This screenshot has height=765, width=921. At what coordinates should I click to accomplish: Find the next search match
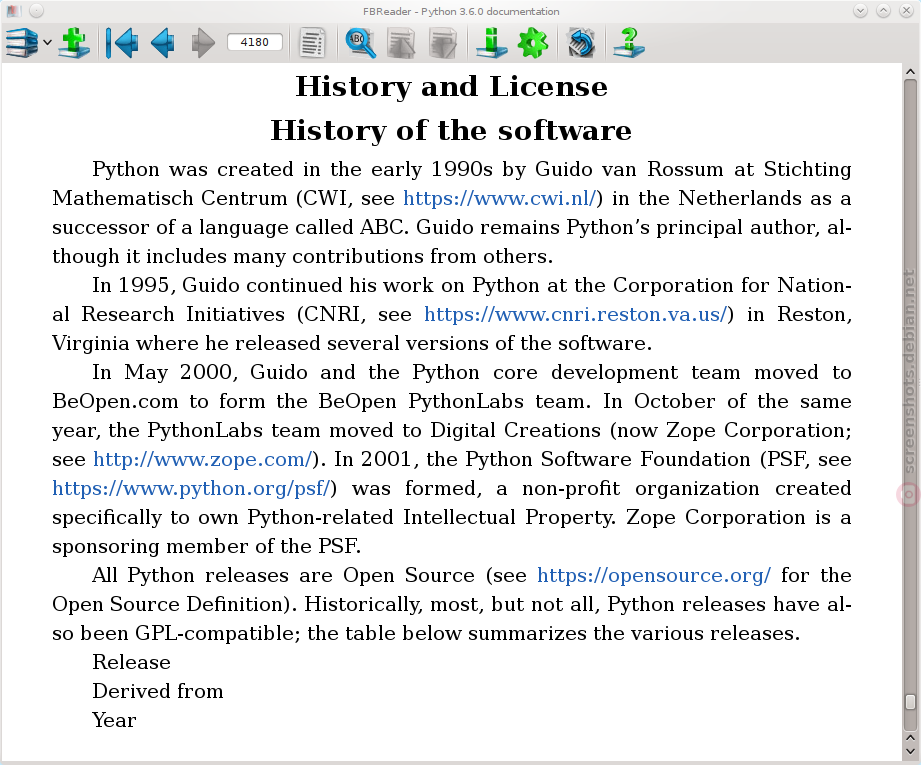[x=443, y=43]
